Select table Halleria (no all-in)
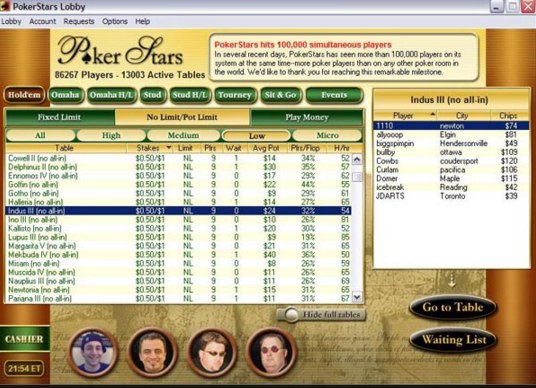The image size is (536, 388). pos(178,202)
